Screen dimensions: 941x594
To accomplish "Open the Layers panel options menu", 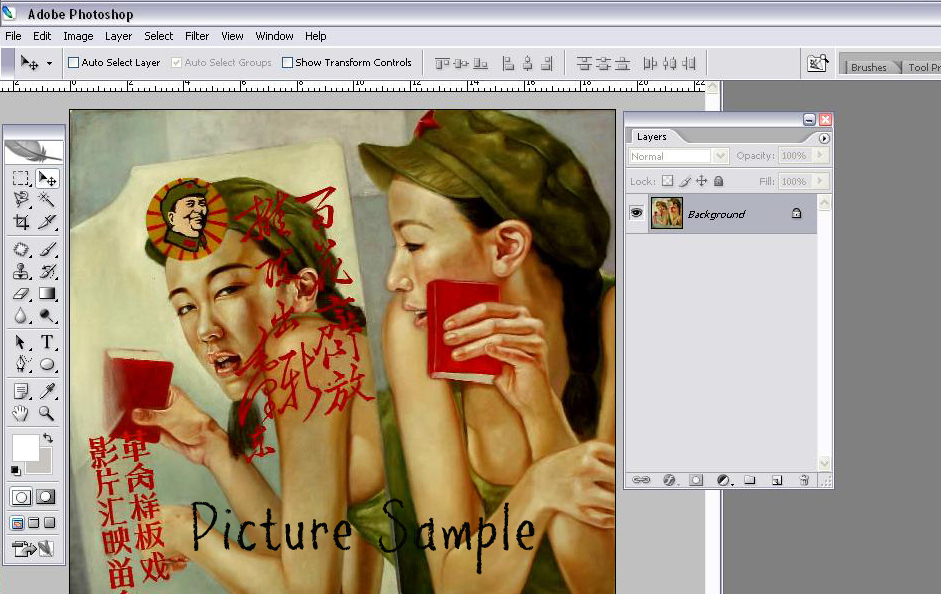I will click(824, 139).
